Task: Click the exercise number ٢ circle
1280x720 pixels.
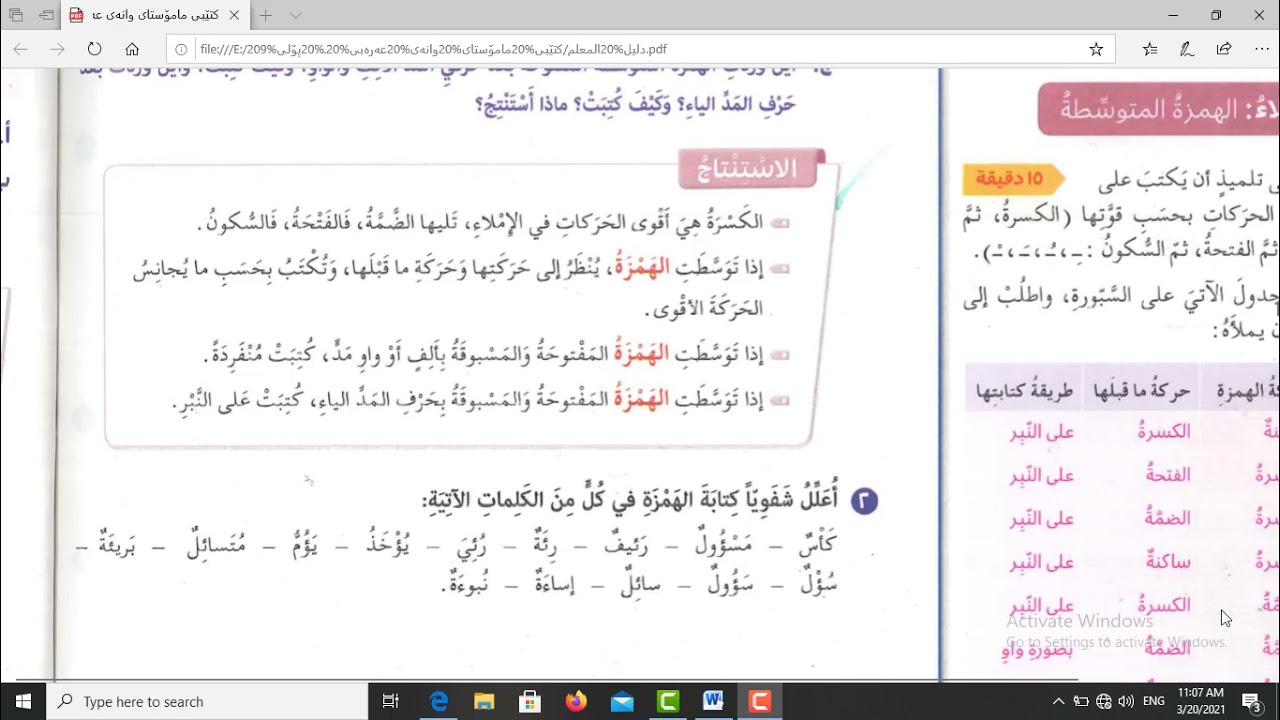Action: click(x=865, y=501)
